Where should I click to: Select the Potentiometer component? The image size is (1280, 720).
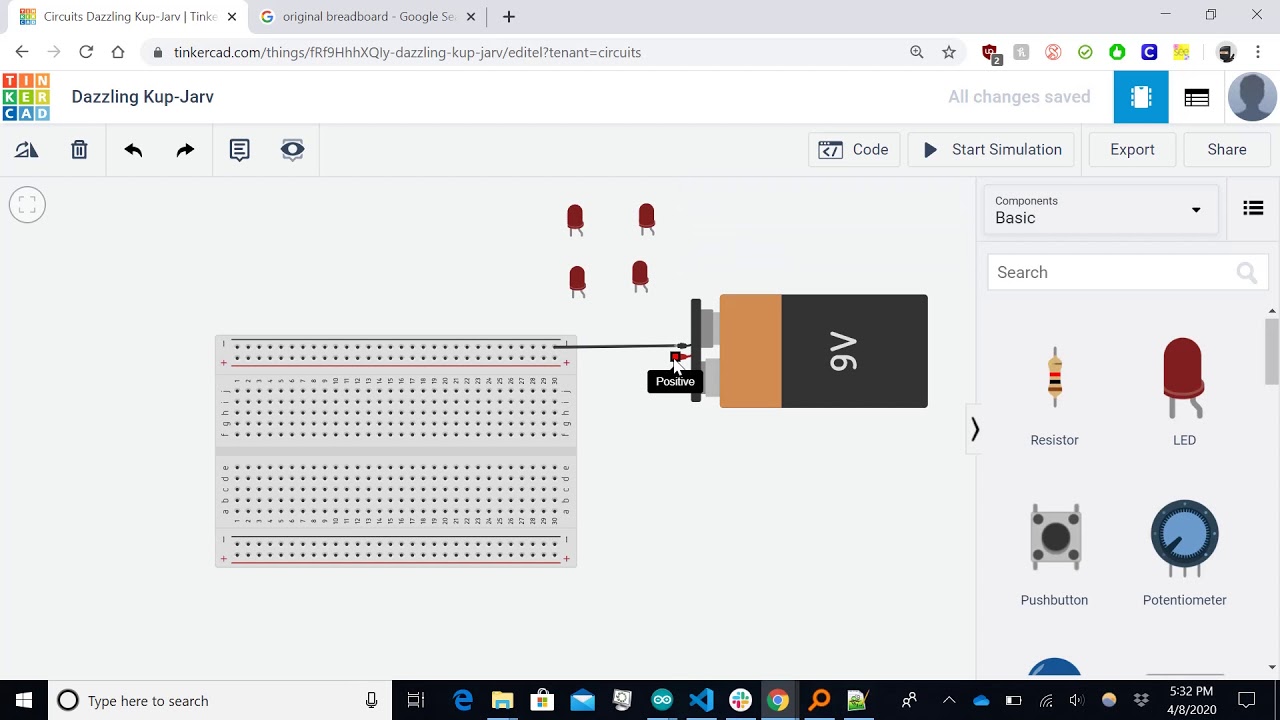[x=1184, y=554]
